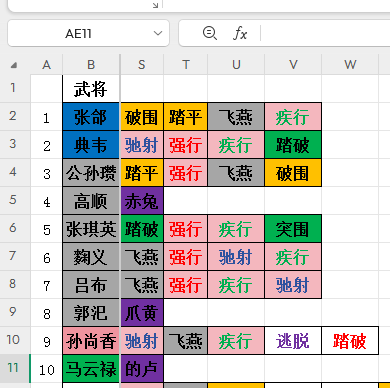Screen dimensions: 390x388
Task: Click the 武将 header cell
Action: (91, 89)
